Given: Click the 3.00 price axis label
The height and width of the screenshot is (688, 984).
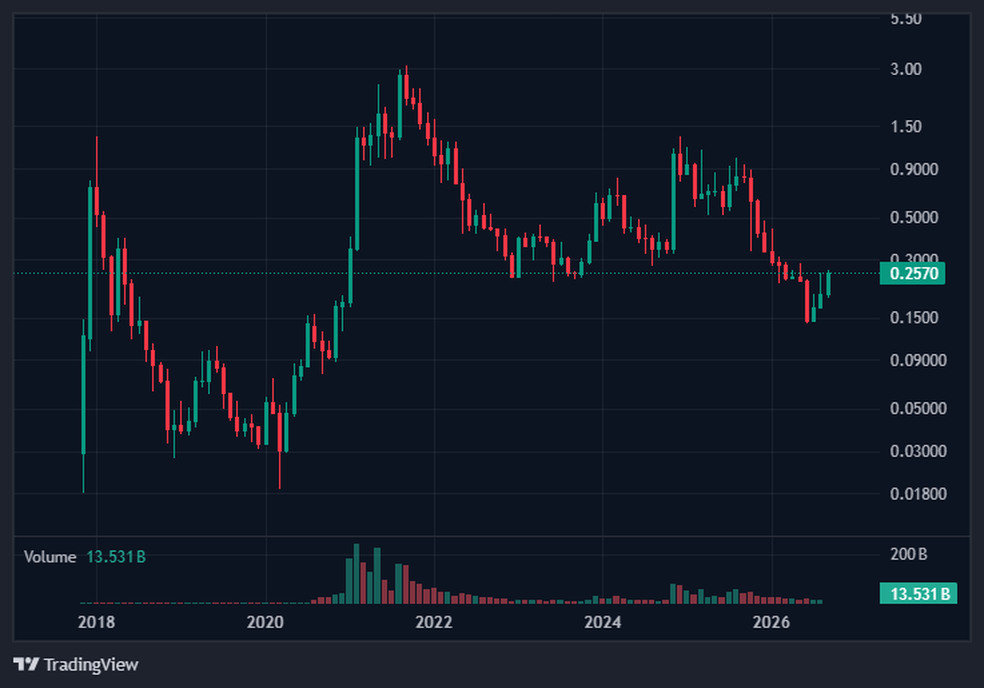Looking at the screenshot, I should (906, 69).
